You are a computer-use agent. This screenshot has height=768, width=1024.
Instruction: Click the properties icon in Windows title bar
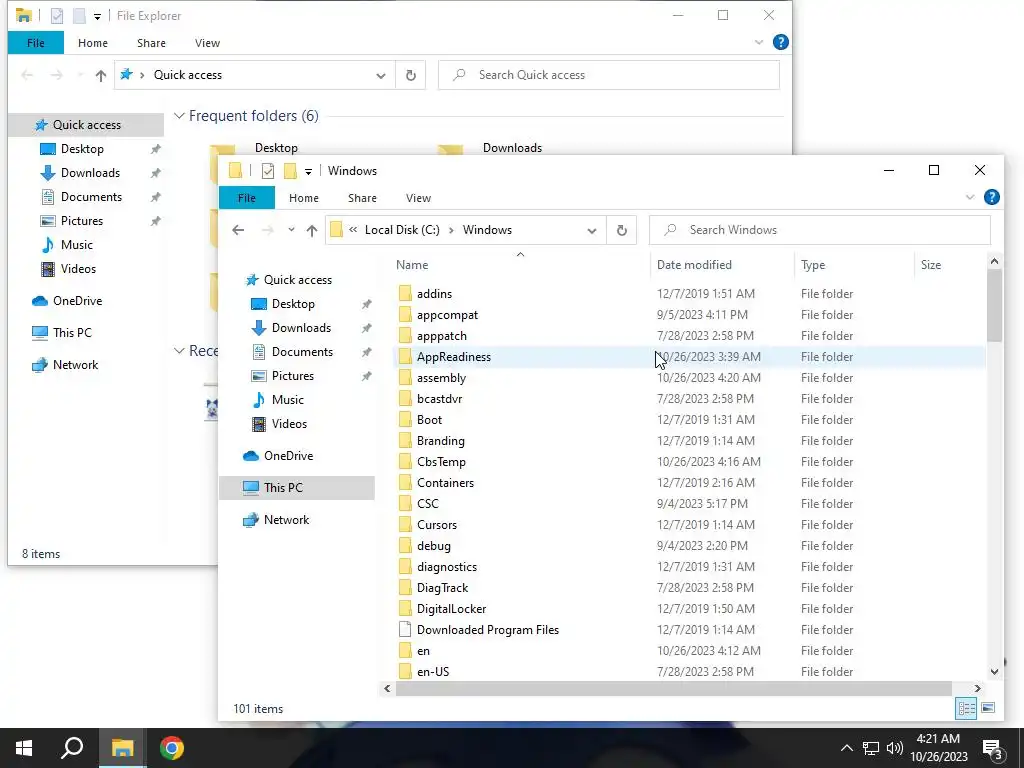(268, 171)
